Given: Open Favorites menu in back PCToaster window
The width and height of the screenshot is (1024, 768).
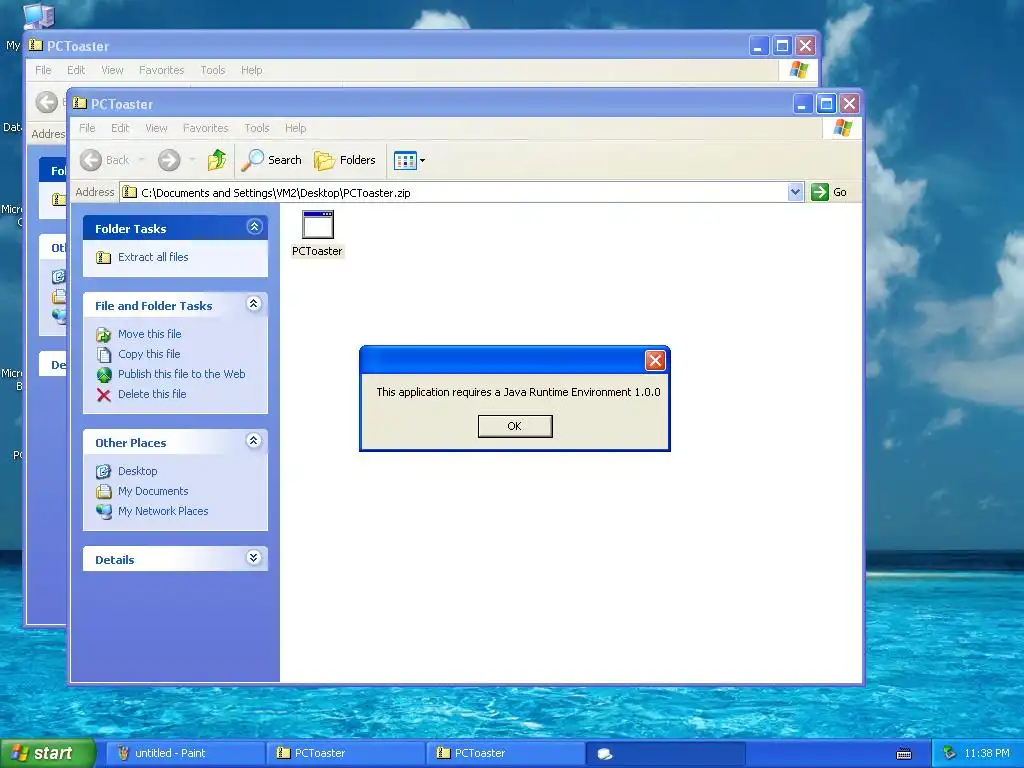Looking at the screenshot, I should pyautogui.click(x=161, y=70).
